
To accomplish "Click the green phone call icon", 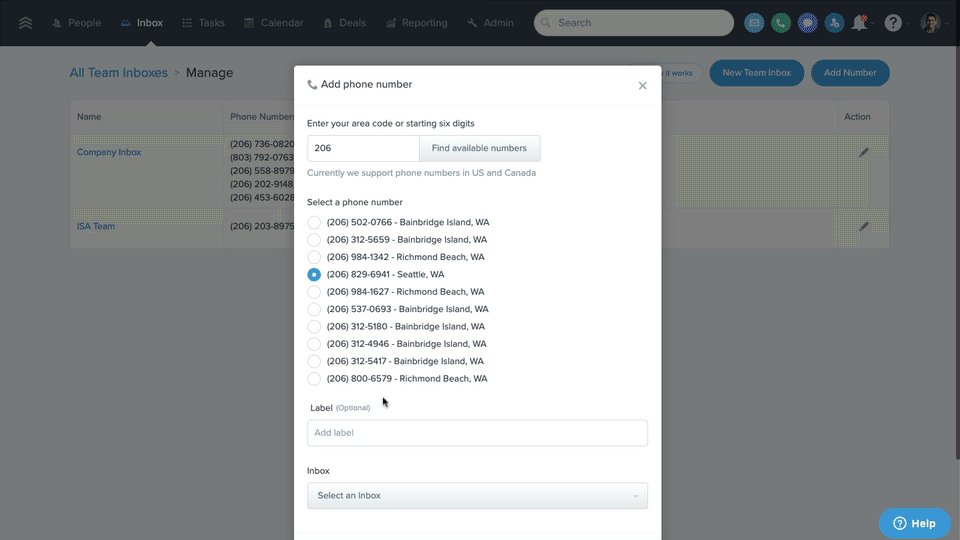I will [x=781, y=23].
